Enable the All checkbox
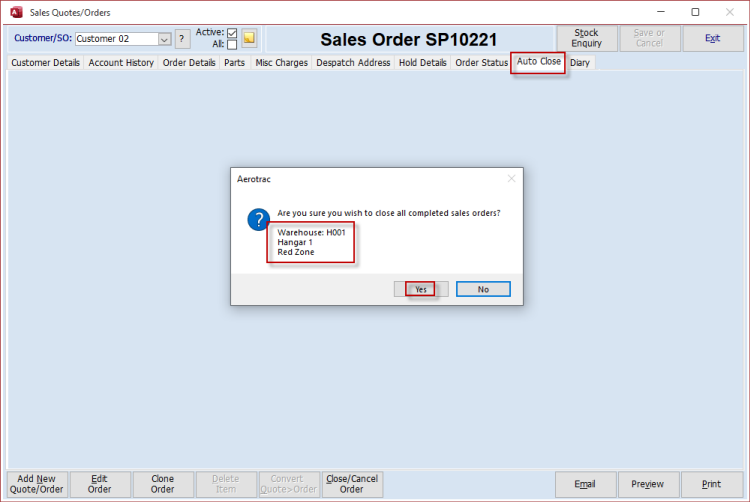Viewport: 750px width, 502px height. click(232, 45)
